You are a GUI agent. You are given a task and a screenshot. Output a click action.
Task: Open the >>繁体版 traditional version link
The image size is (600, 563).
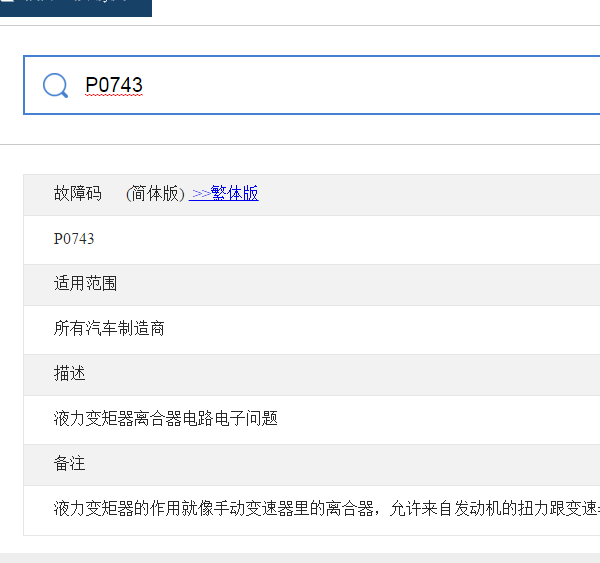tap(224, 193)
